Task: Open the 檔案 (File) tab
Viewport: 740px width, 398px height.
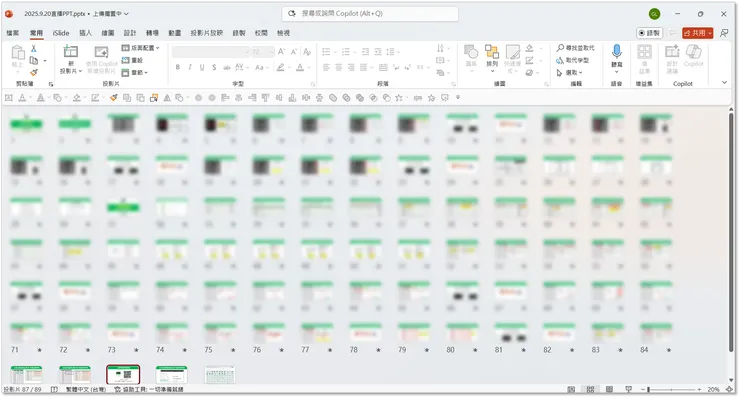Action: [13, 33]
